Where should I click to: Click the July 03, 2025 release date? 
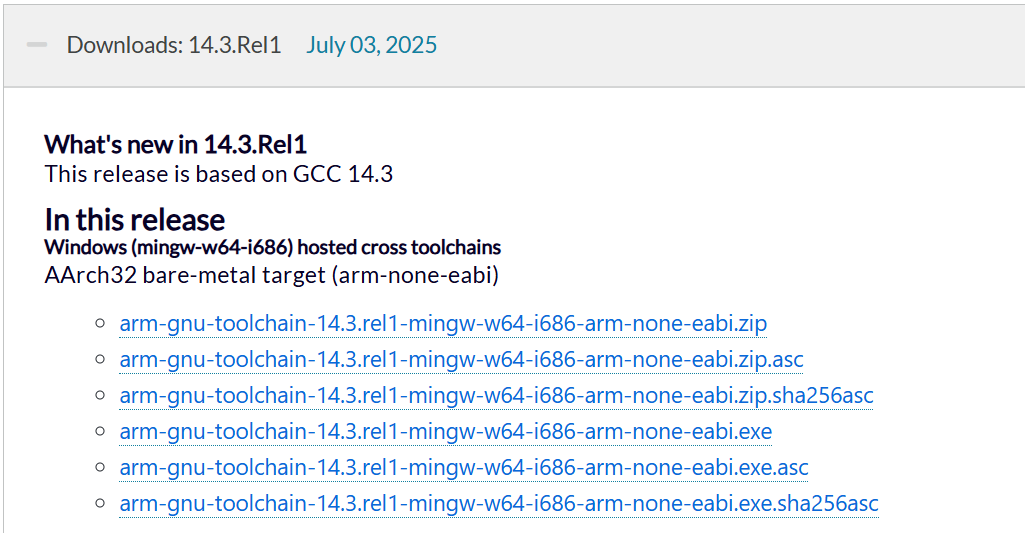click(x=371, y=45)
